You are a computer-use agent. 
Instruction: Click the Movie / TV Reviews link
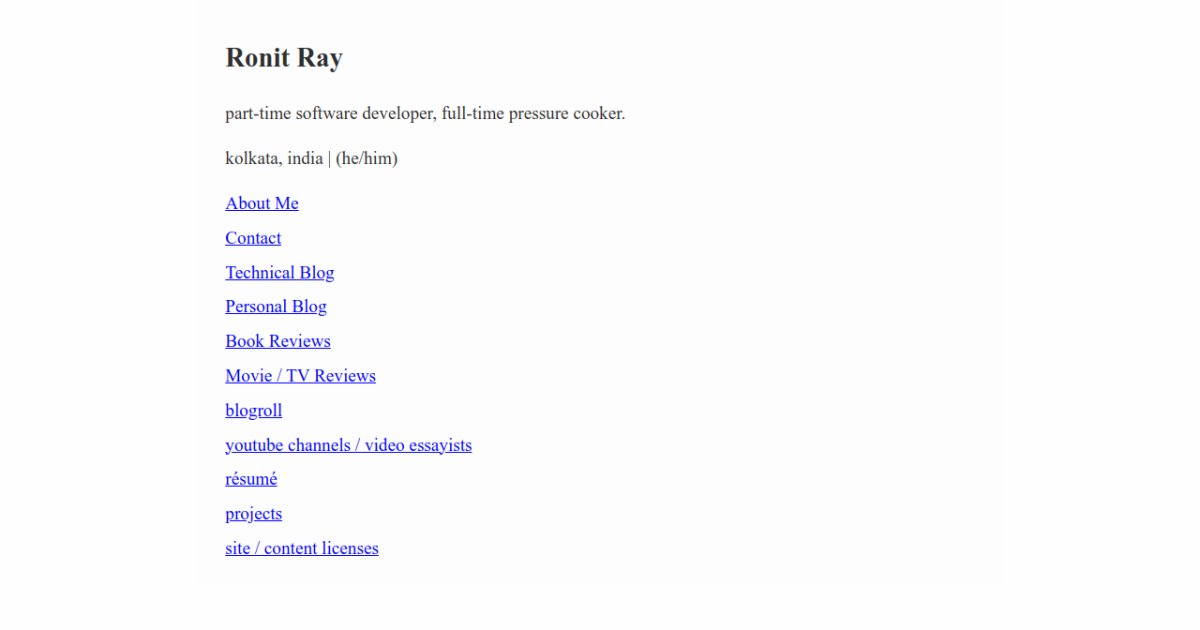(300, 376)
